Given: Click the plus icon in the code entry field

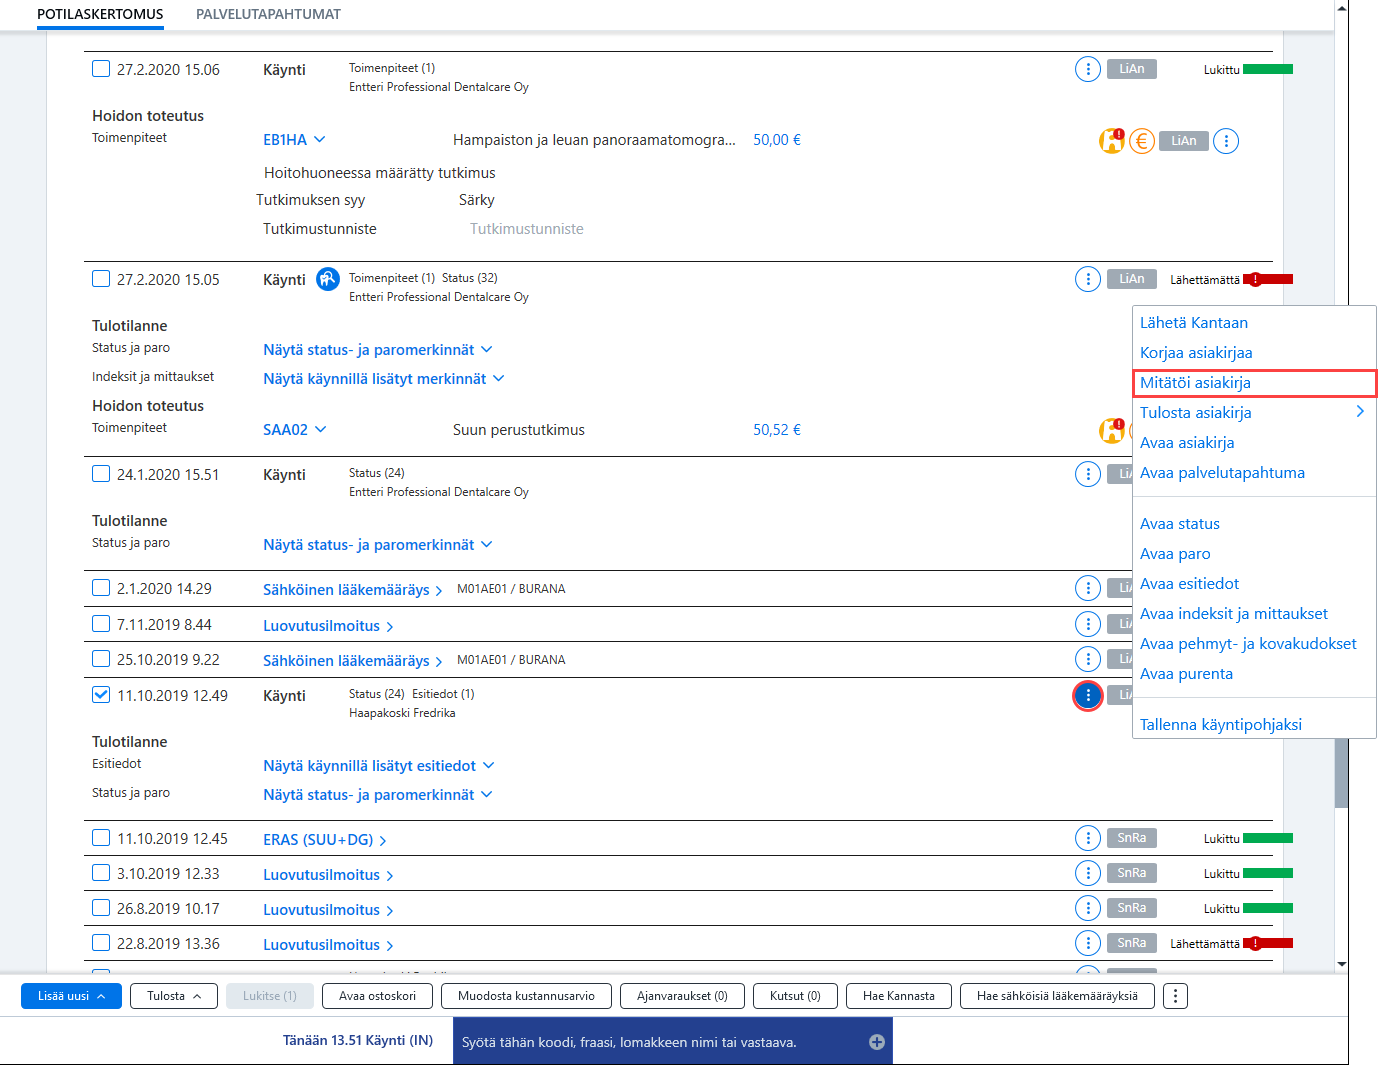Looking at the screenshot, I should tap(877, 1042).
